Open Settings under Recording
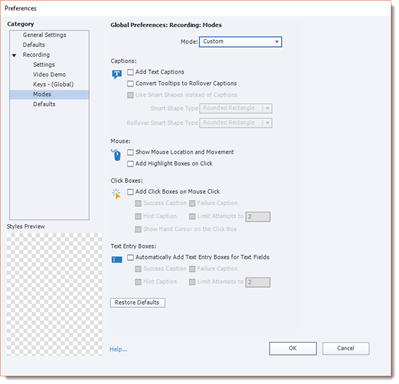This screenshot has width=399, height=384. (44, 65)
